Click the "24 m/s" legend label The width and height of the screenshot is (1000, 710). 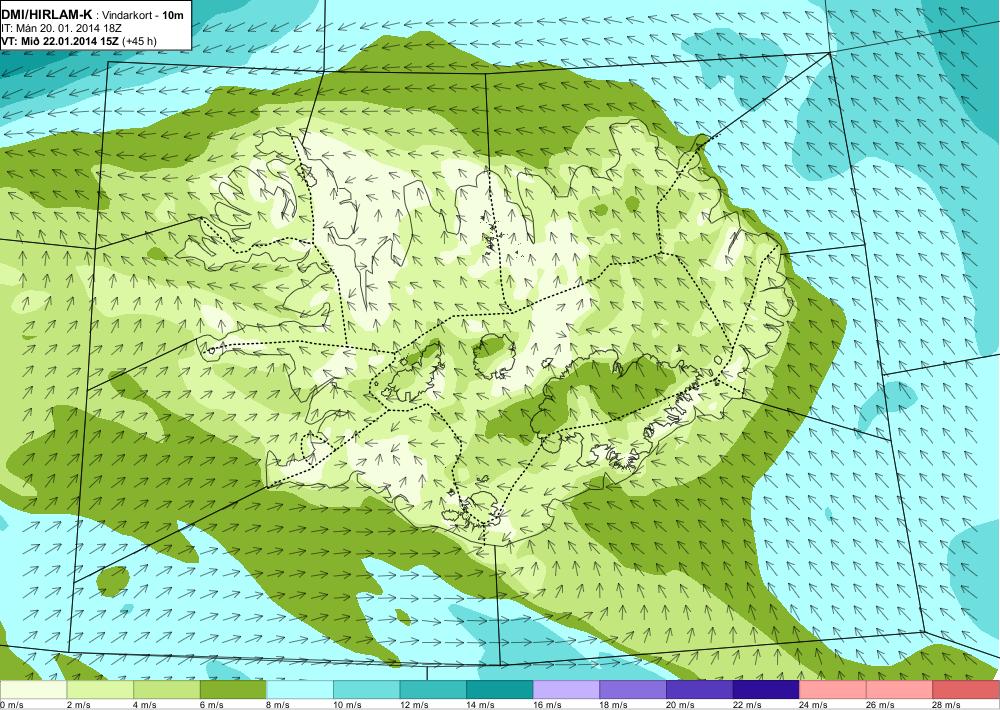tap(814, 705)
